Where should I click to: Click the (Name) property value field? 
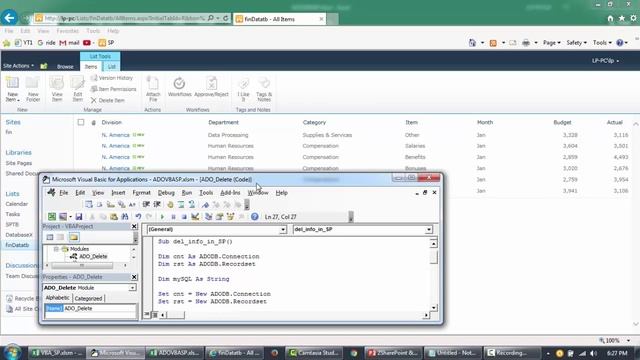coord(100,309)
